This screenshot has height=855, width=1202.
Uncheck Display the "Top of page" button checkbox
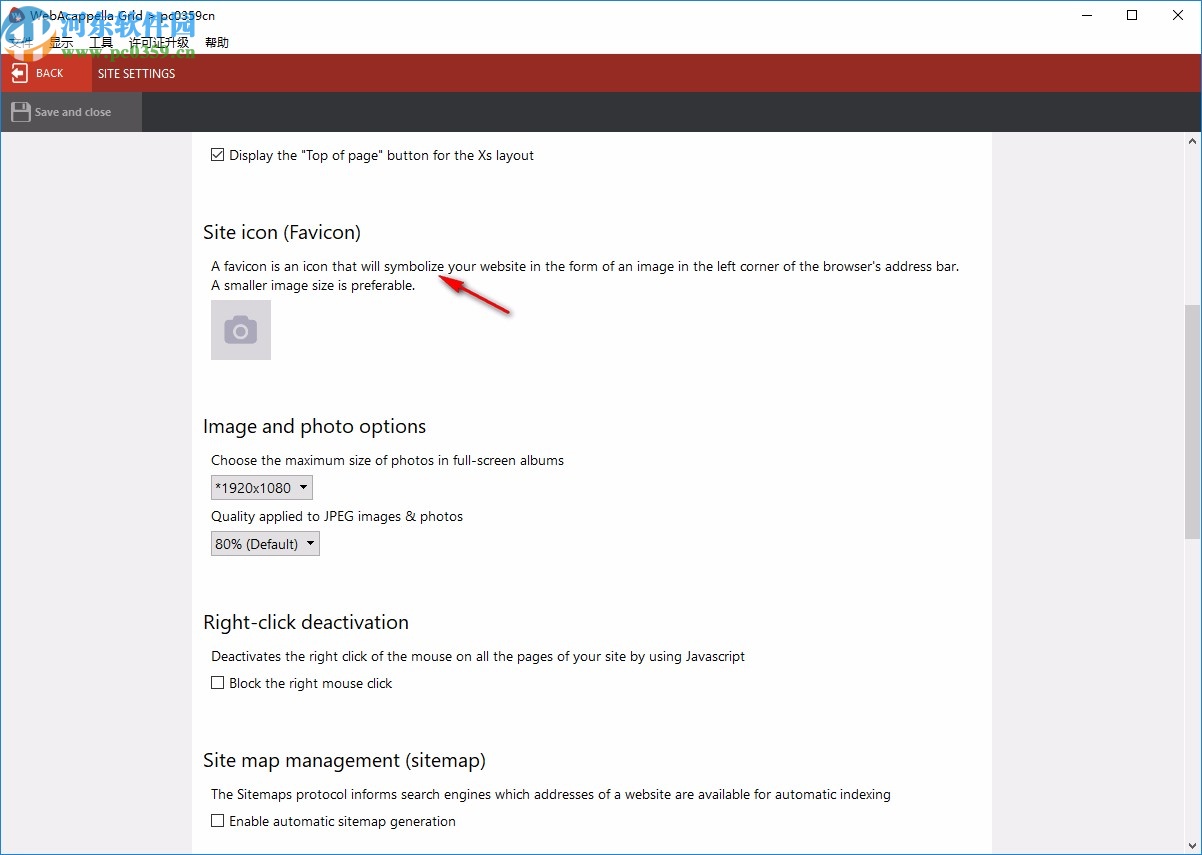tap(218, 155)
